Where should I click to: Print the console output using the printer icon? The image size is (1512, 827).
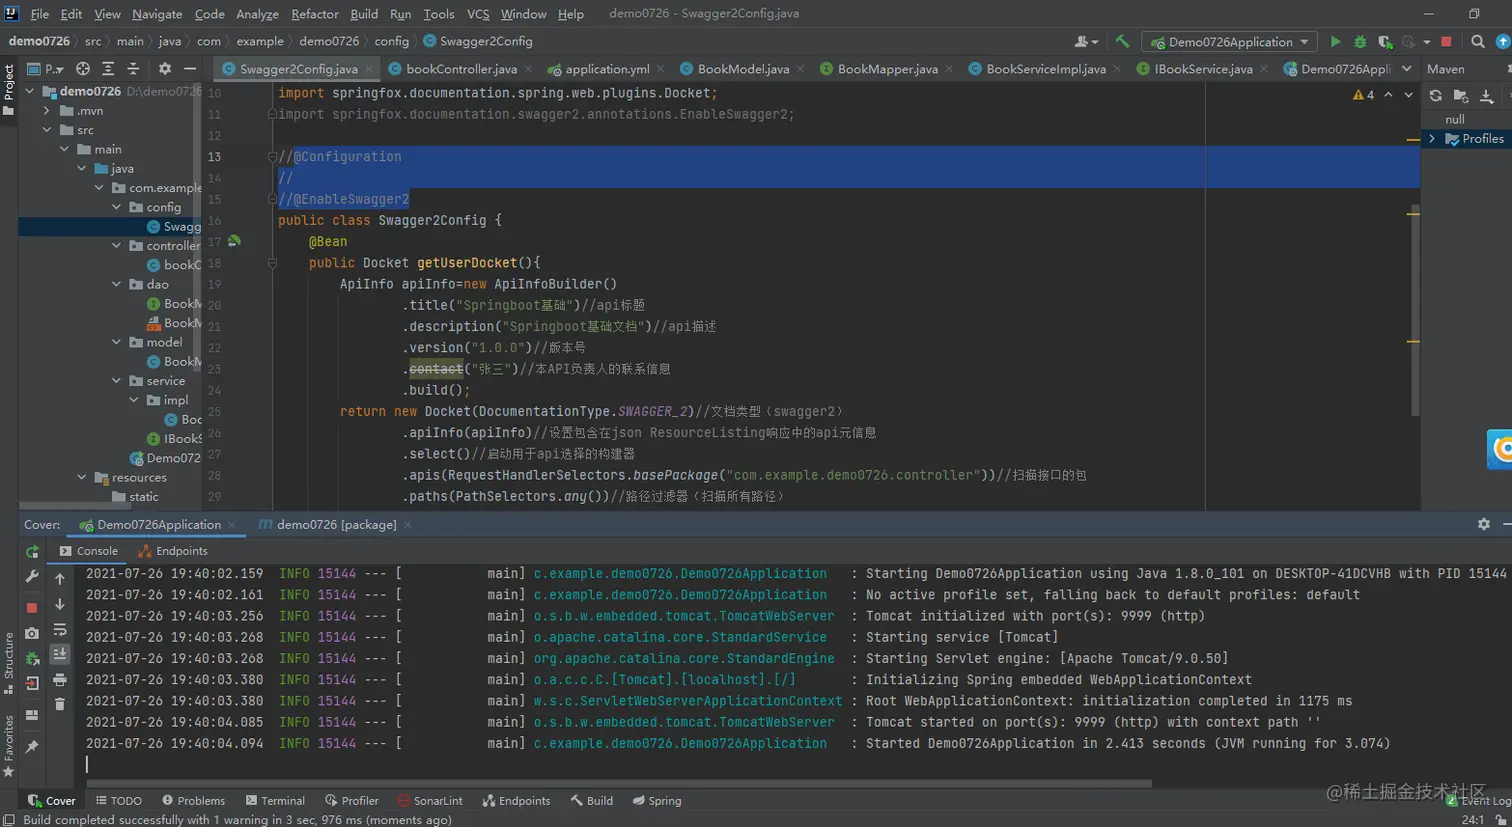pos(60,680)
